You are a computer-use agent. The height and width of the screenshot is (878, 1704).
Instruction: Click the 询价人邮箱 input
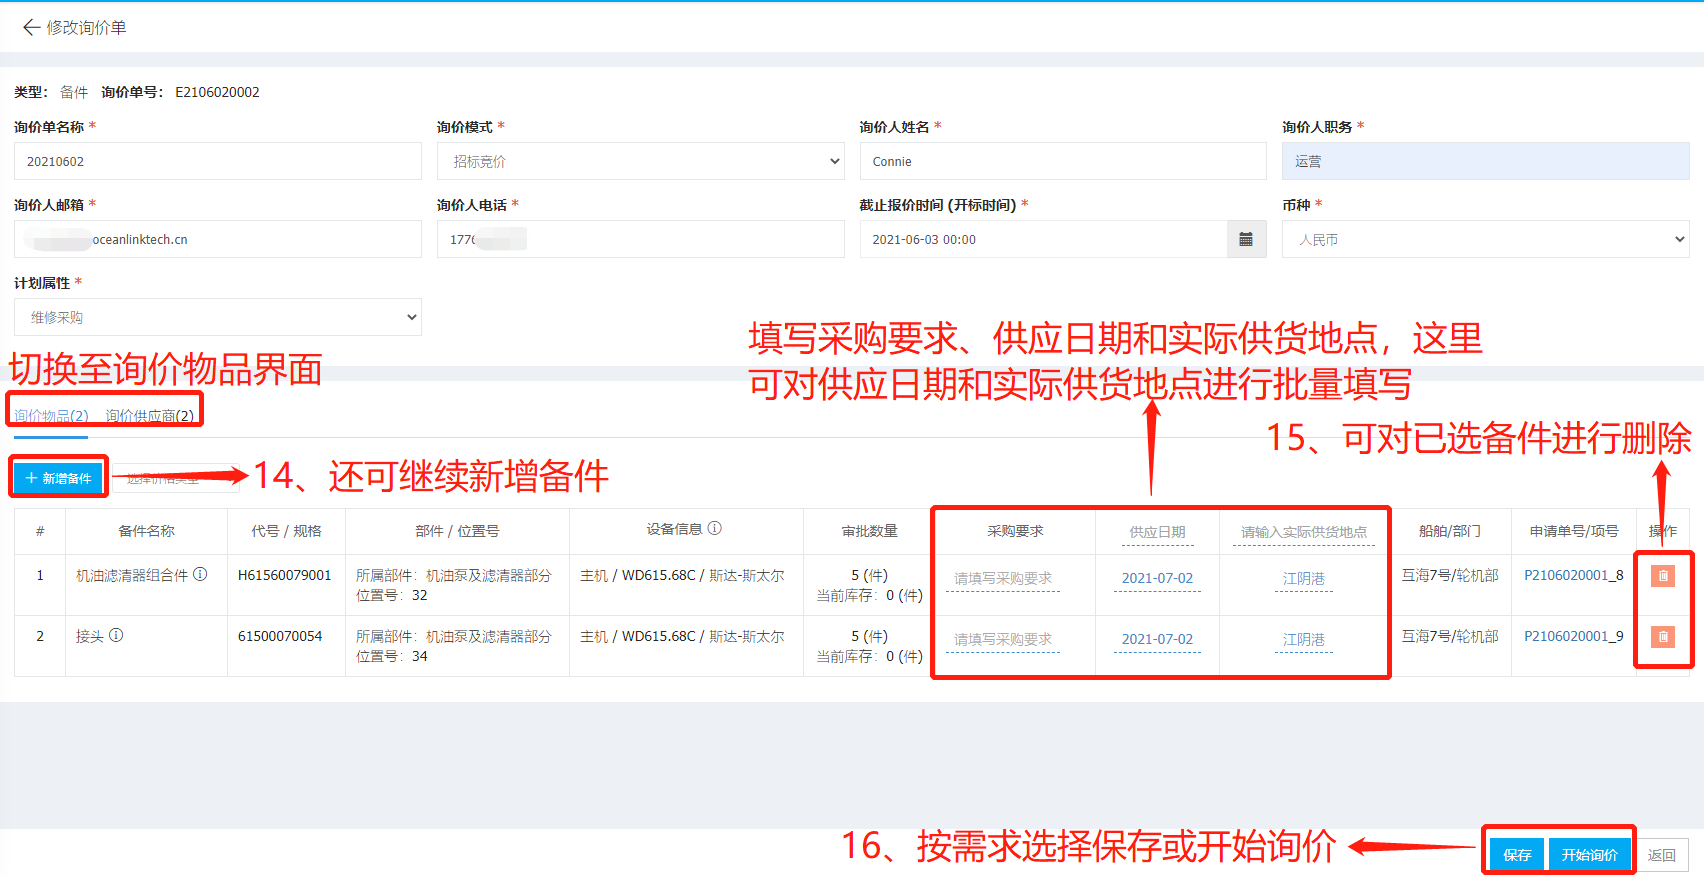point(218,239)
